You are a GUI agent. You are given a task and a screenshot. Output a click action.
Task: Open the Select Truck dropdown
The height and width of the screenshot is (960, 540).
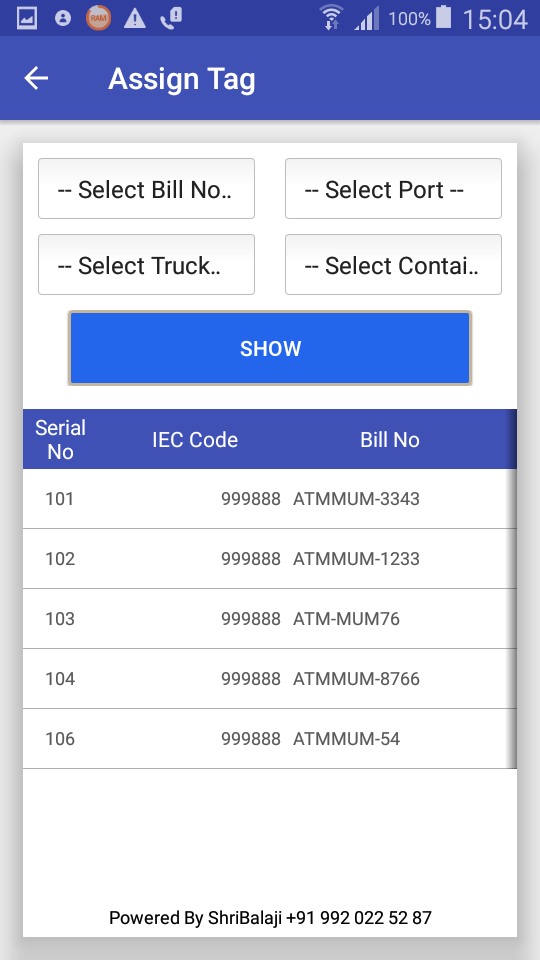point(146,264)
